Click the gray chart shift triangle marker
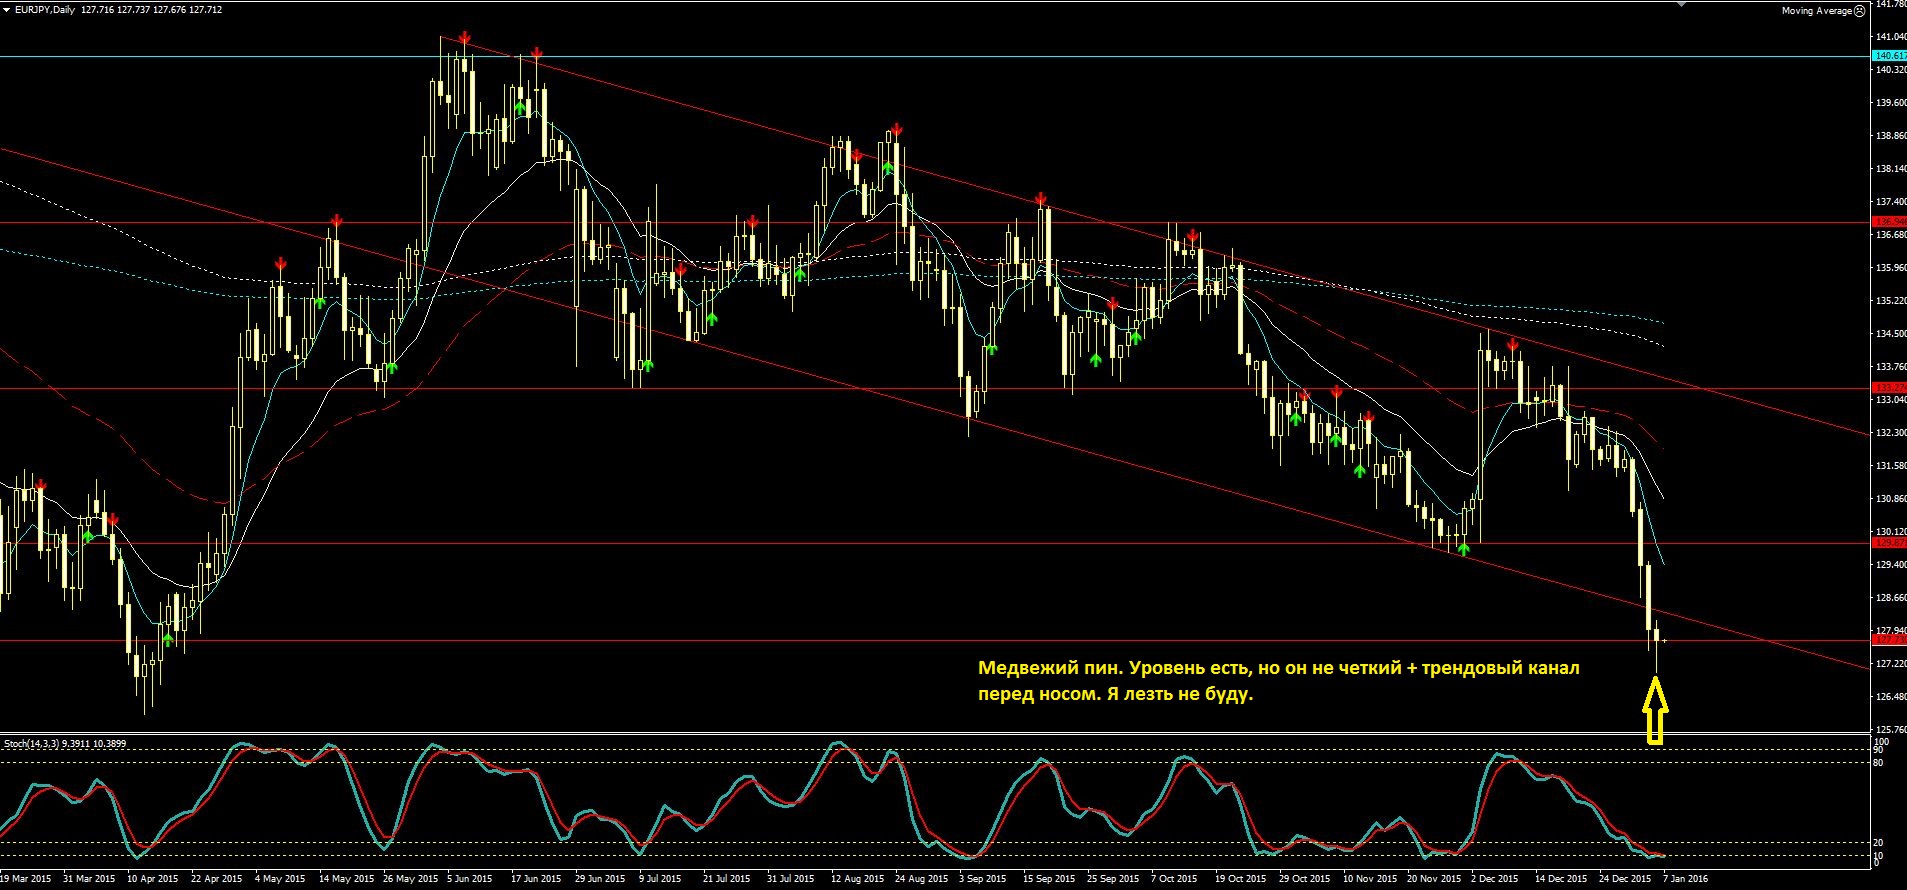This screenshot has width=1907, height=890. (x=1680, y=4)
